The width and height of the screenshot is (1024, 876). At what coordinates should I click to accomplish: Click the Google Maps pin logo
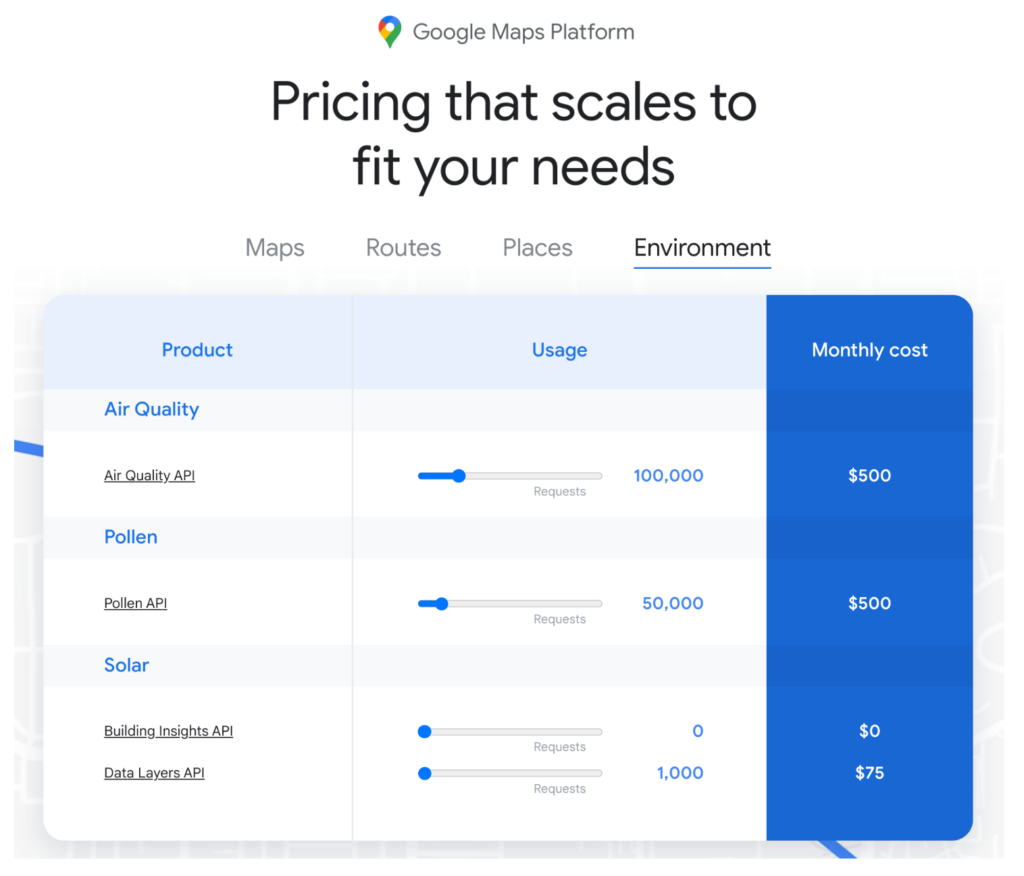pos(389,32)
